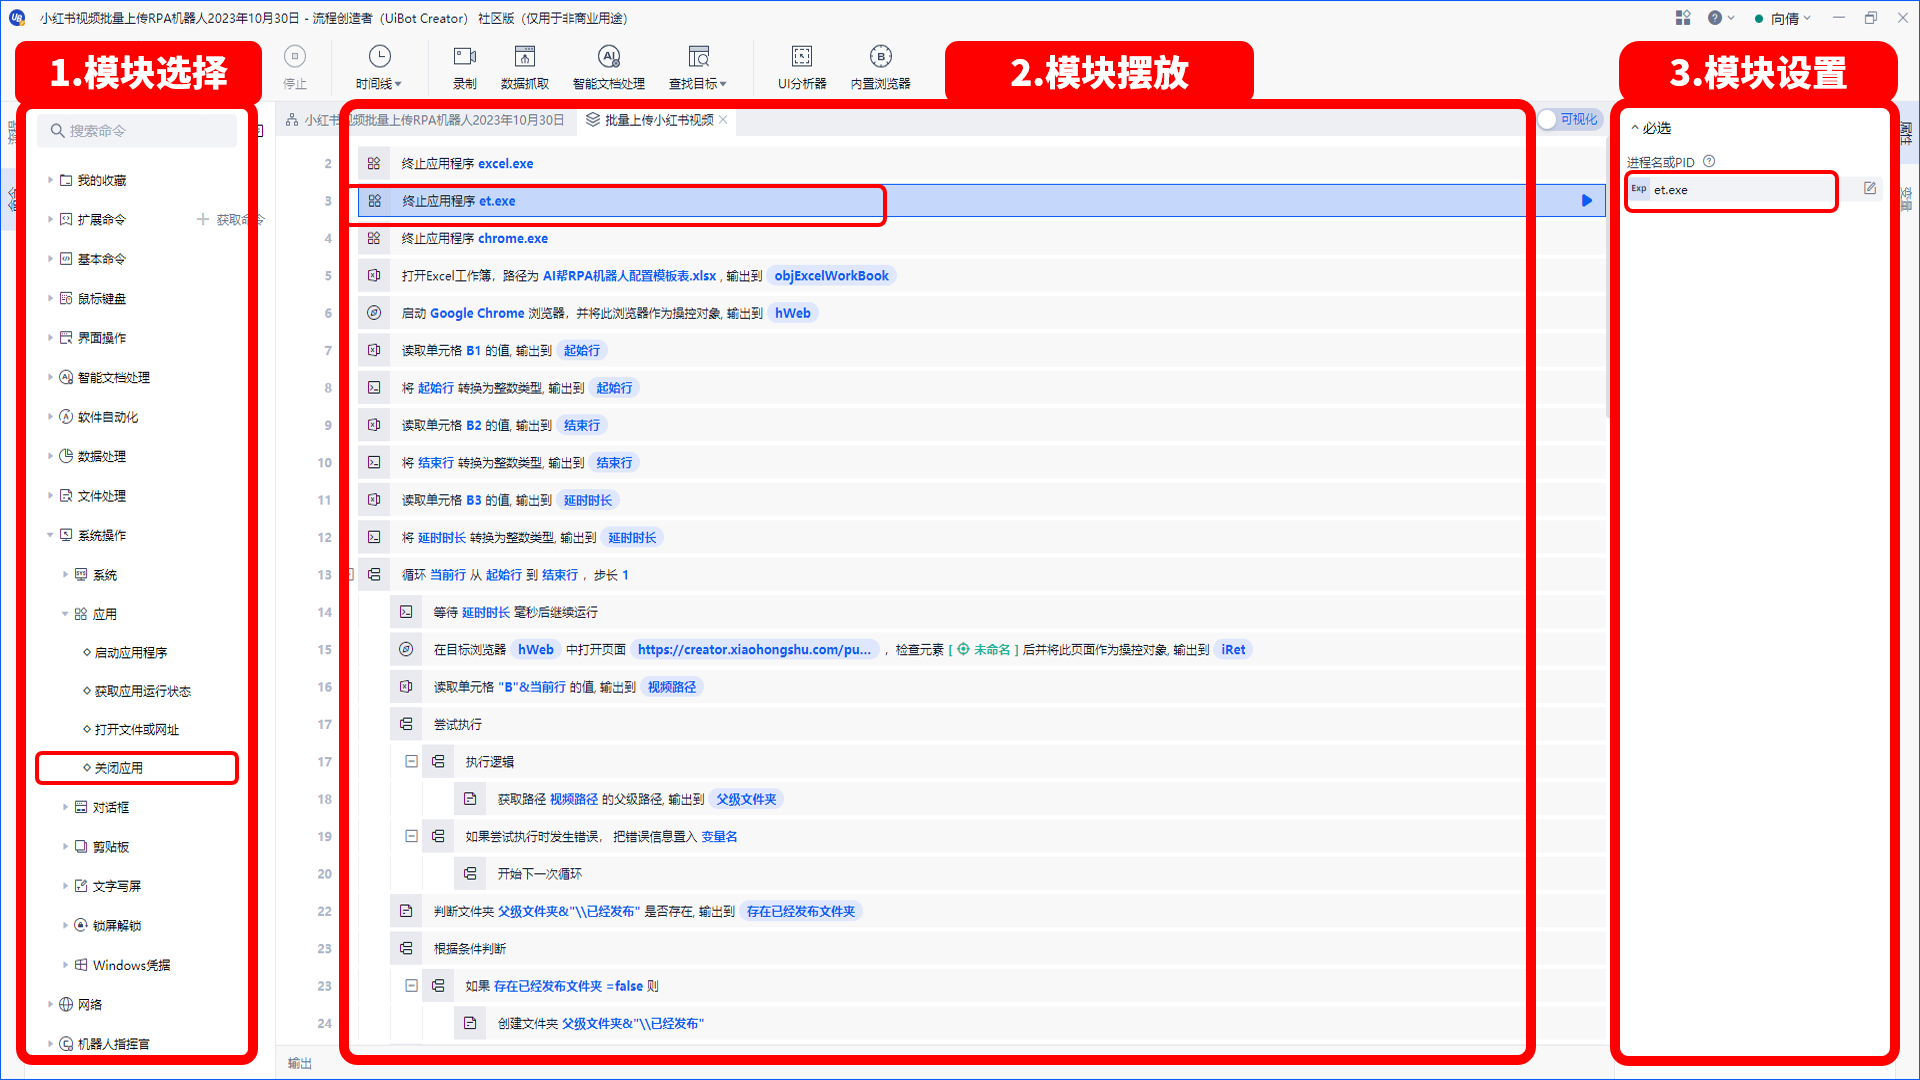Click the iRet output variable

point(1233,650)
